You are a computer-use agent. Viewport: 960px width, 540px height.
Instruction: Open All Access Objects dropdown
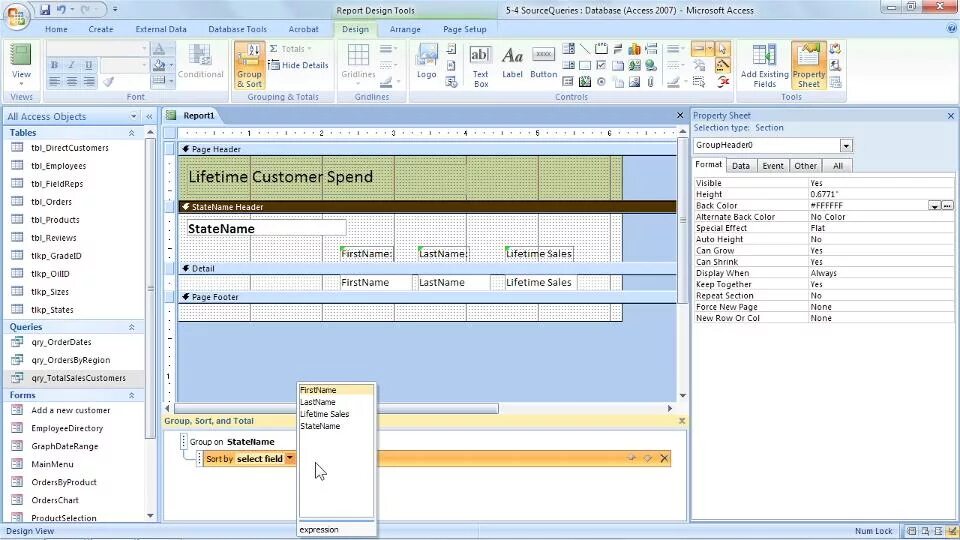pos(133,116)
